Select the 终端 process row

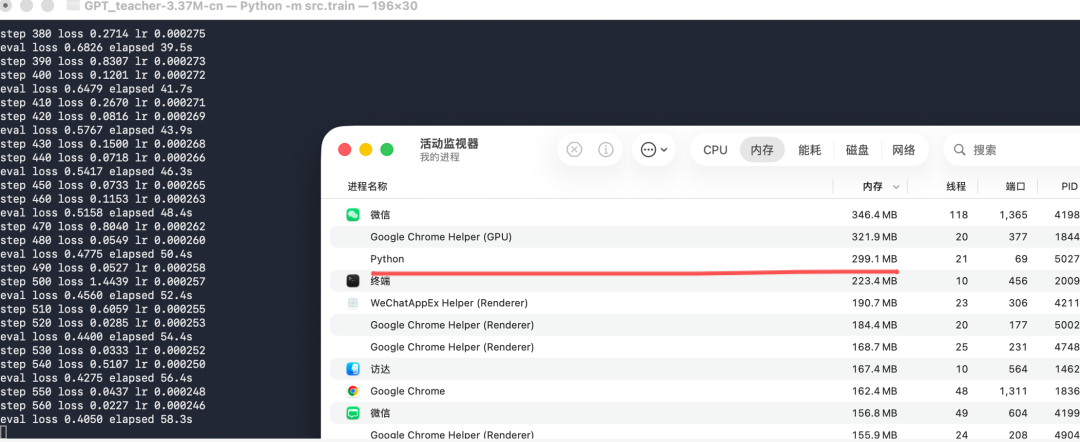[x=705, y=281]
